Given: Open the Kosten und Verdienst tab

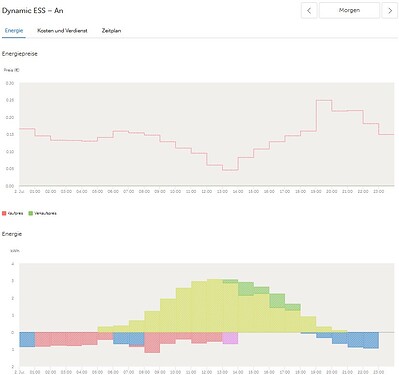Looking at the screenshot, I should point(62,31).
